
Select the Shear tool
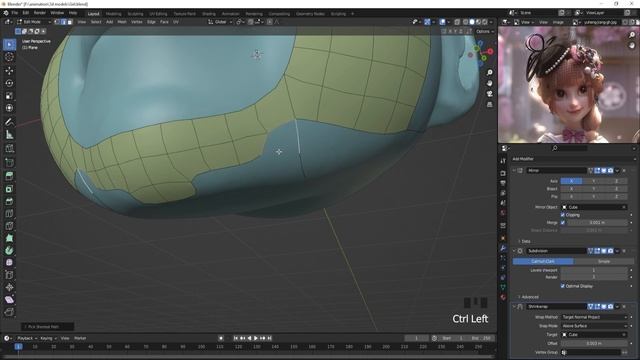click(x=9, y=300)
